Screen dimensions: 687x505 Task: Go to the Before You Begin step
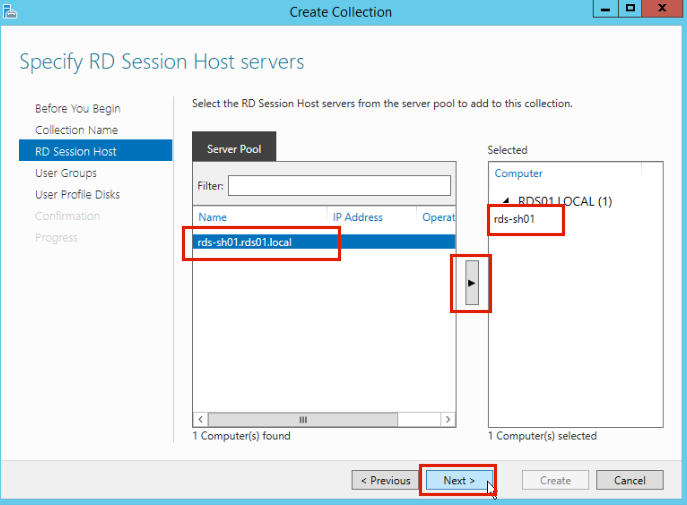77,109
